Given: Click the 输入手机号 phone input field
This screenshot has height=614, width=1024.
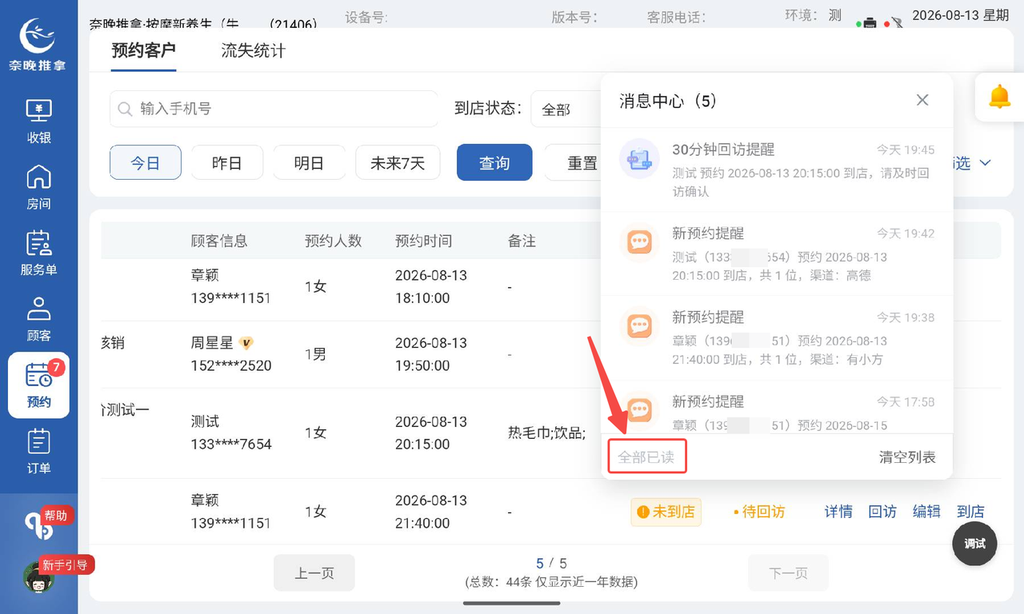Looking at the screenshot, I should 274,108.
